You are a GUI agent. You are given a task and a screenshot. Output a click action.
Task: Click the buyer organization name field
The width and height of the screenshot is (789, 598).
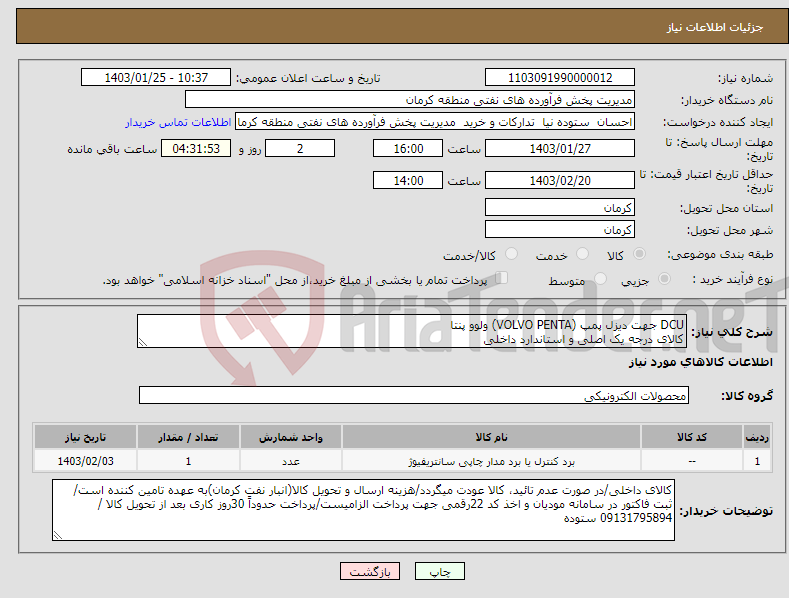(x=410, y=100)
